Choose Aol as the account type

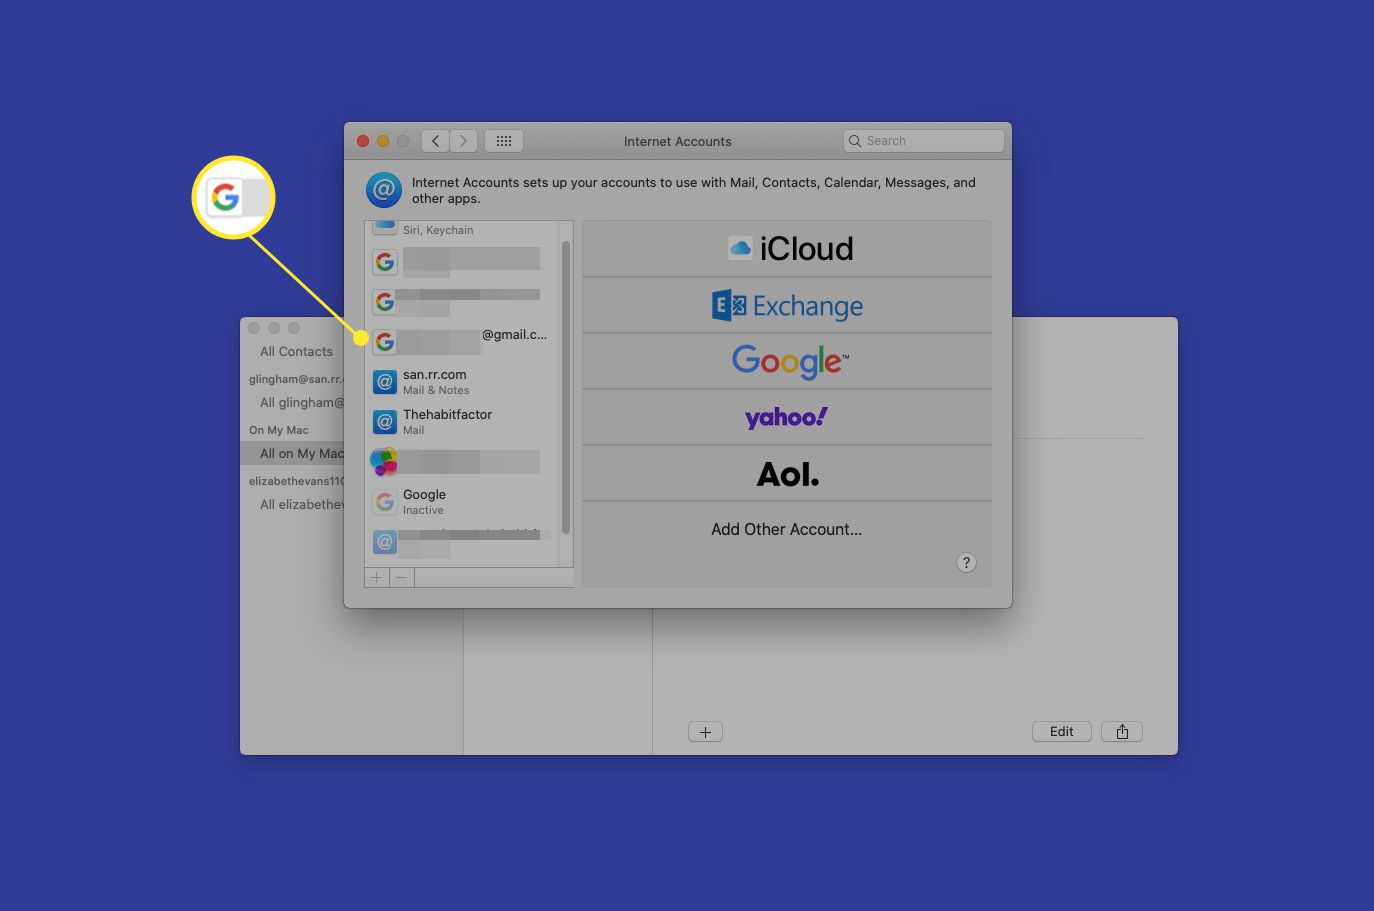click(x=787, y=473)
